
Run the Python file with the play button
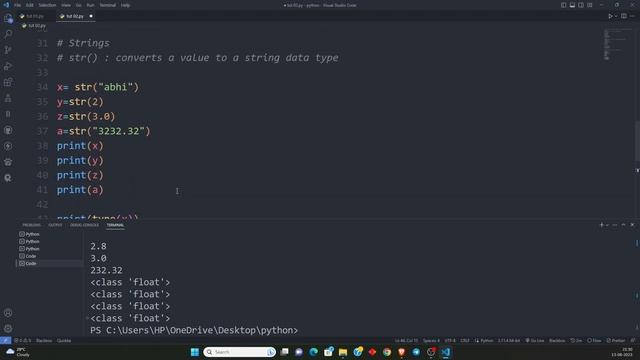610,16
